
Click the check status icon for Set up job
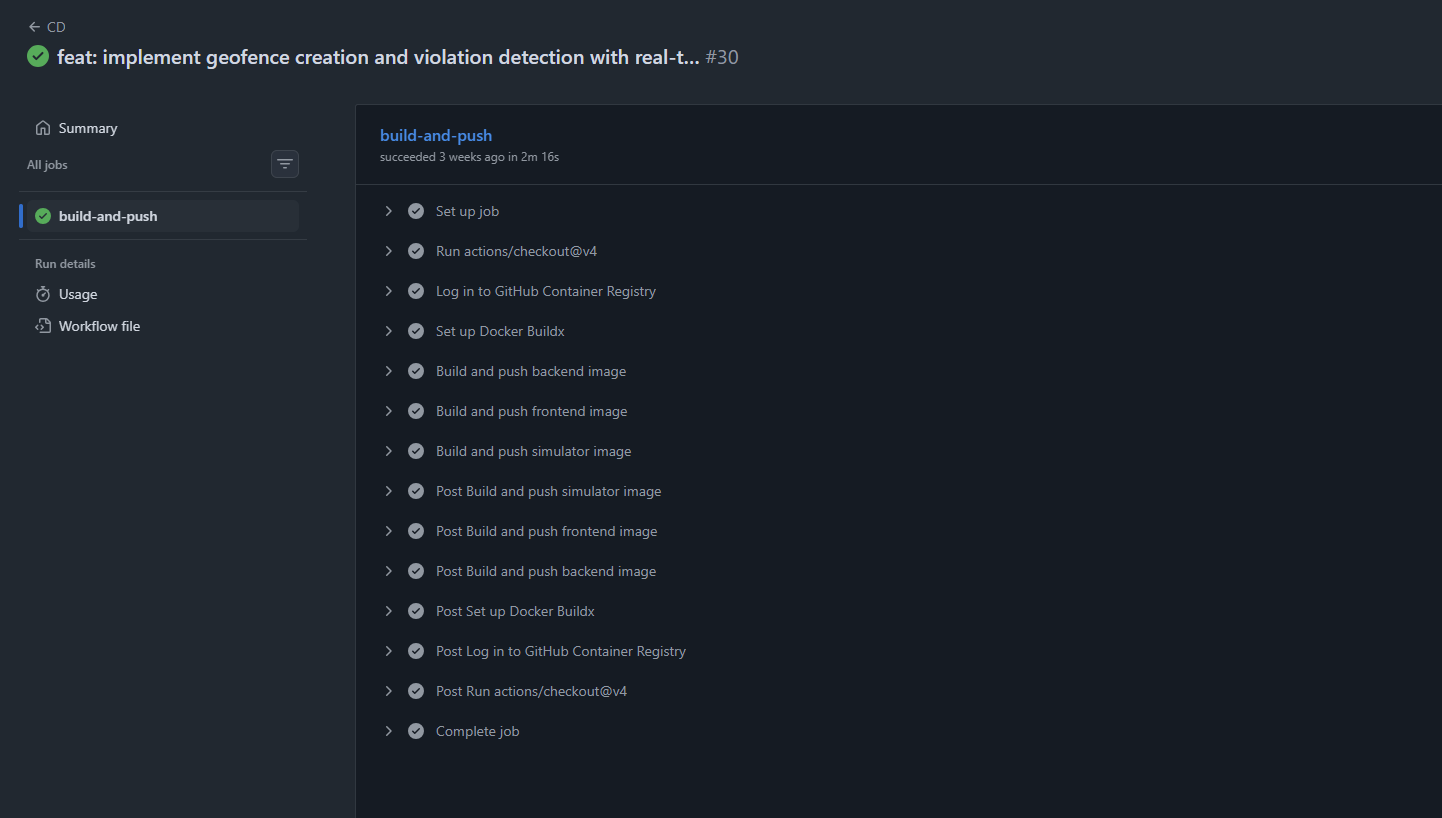[x=416, y=211]
